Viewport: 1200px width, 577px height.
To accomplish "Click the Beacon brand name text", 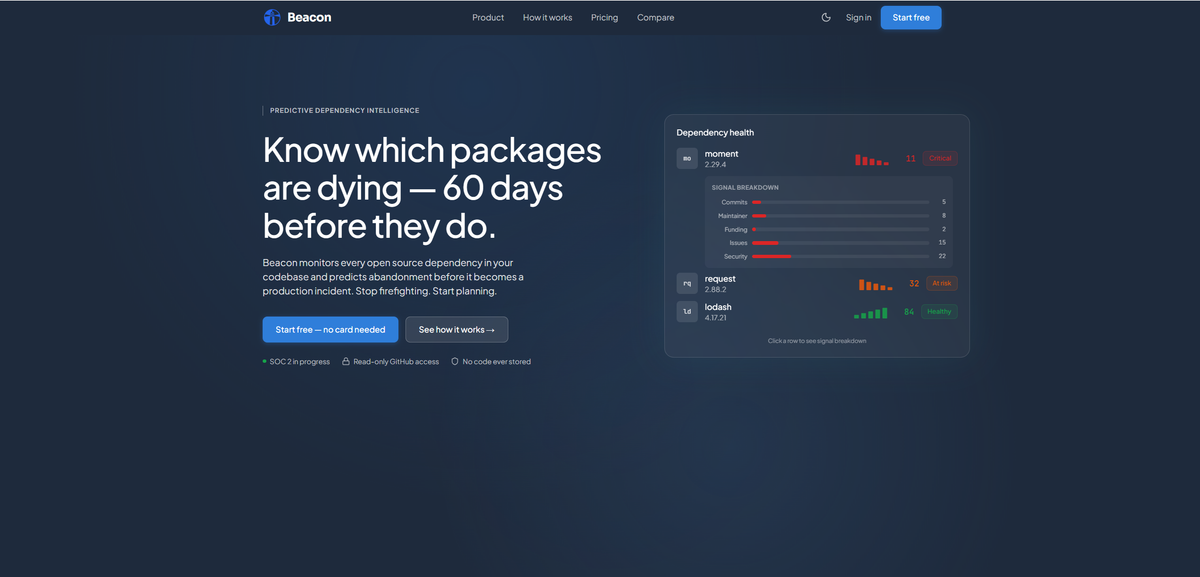I will 309,17.
